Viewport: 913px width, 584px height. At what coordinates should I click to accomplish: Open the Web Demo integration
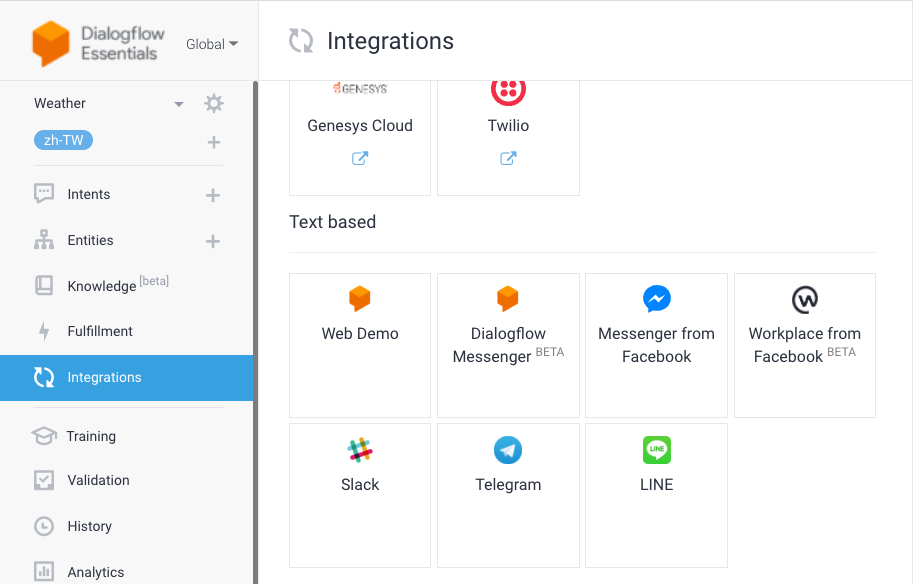pyautogui.click(x=360, y=345)
